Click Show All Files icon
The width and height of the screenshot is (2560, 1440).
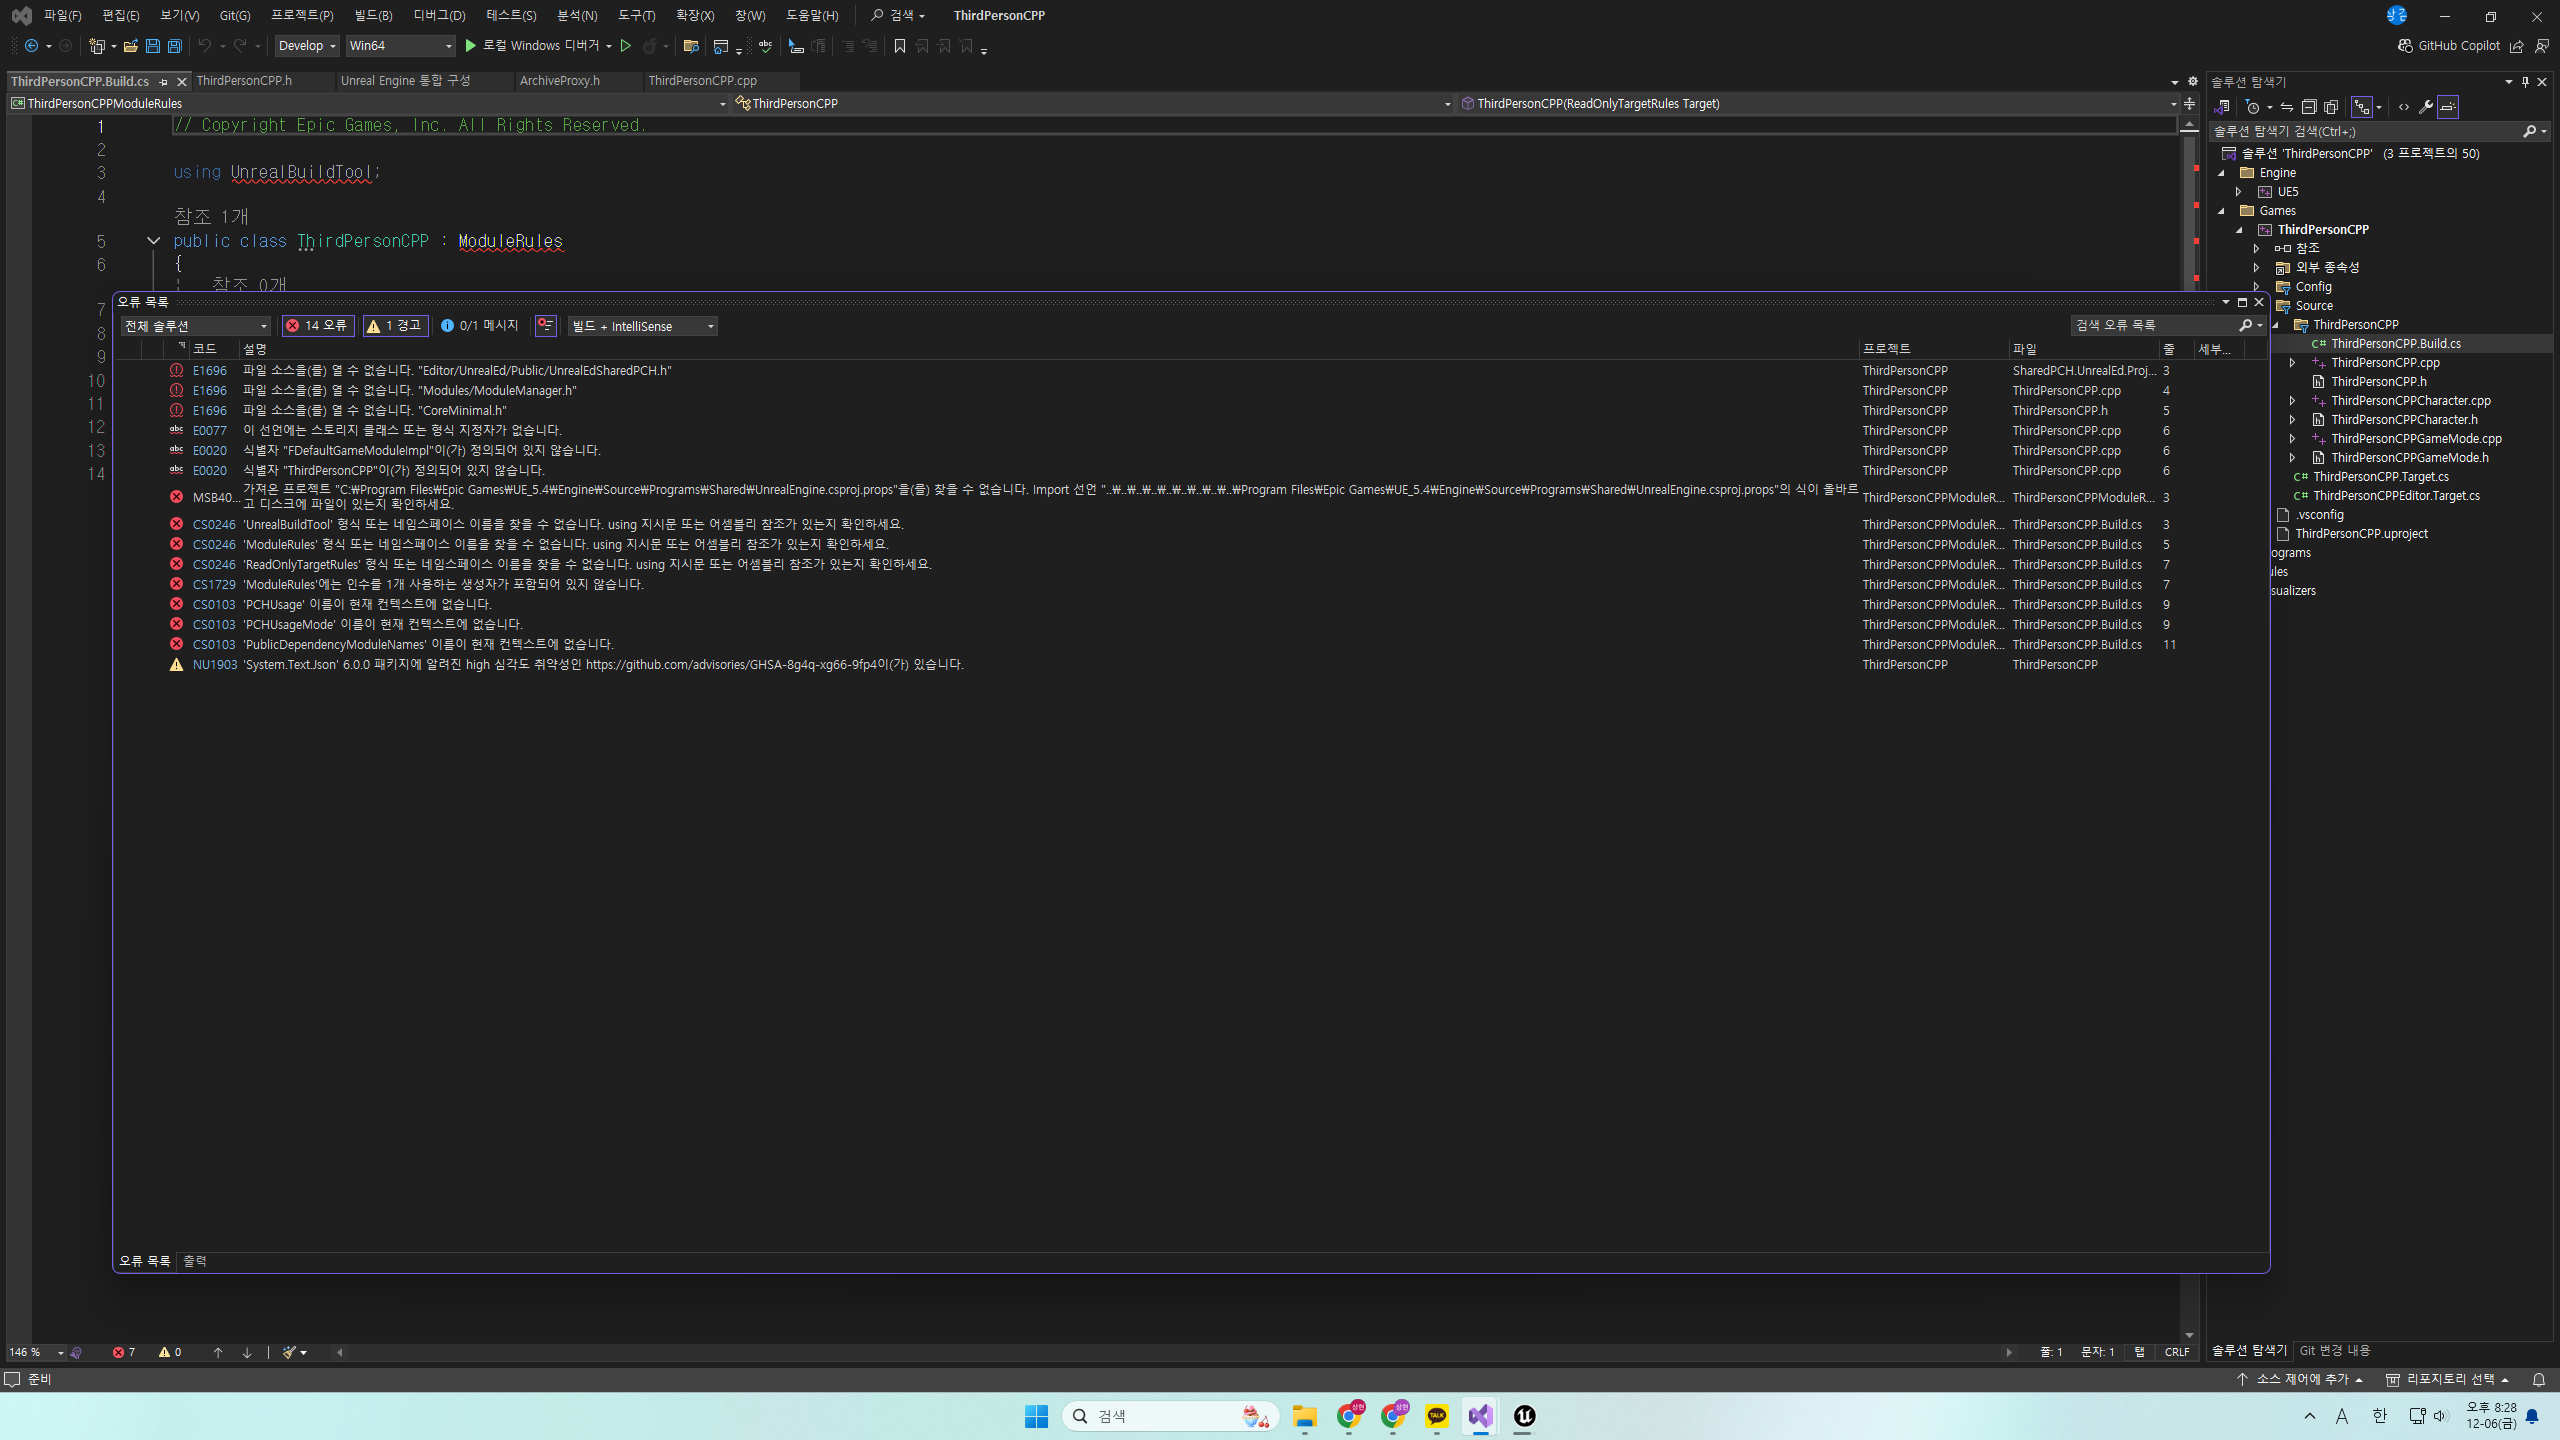tap(2331, 107)
